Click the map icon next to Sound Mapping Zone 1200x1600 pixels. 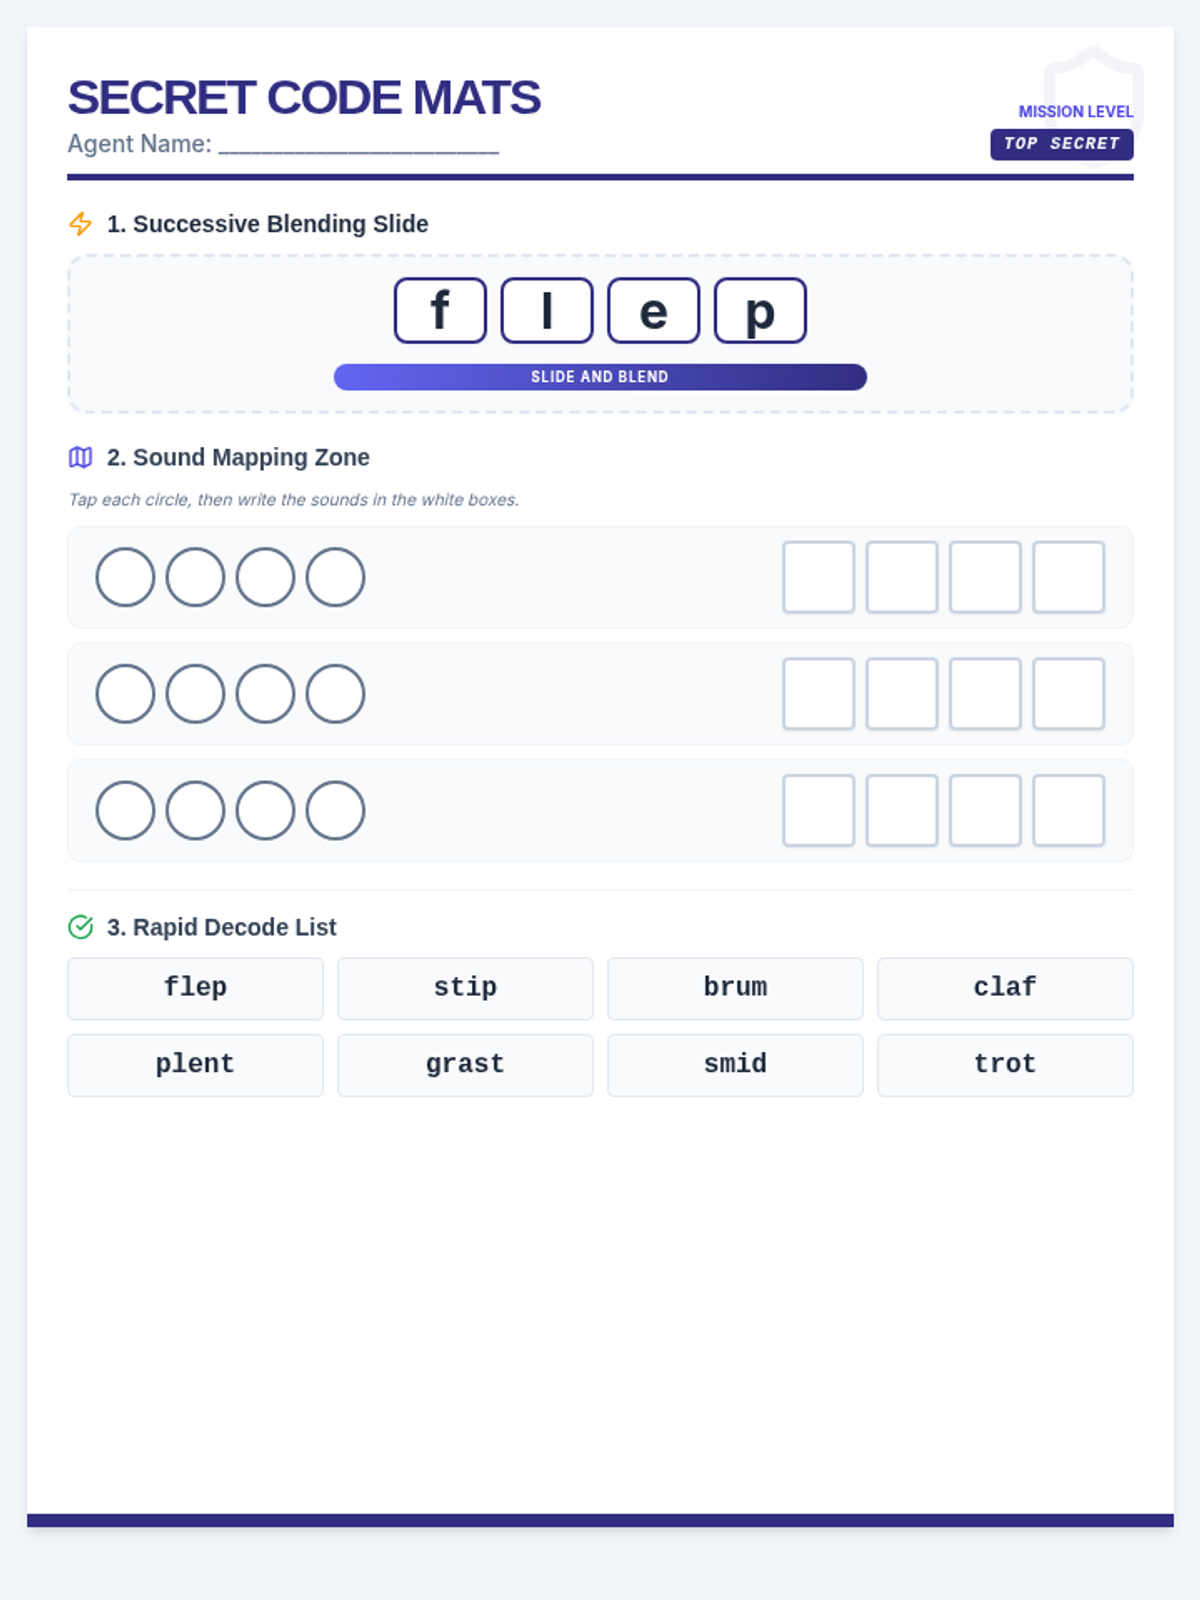point(81,457)
